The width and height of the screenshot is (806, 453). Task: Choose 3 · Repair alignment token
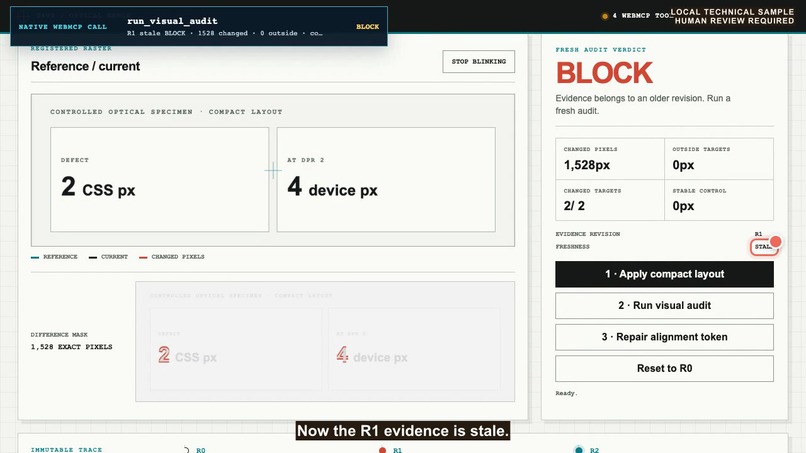point(664,337)
